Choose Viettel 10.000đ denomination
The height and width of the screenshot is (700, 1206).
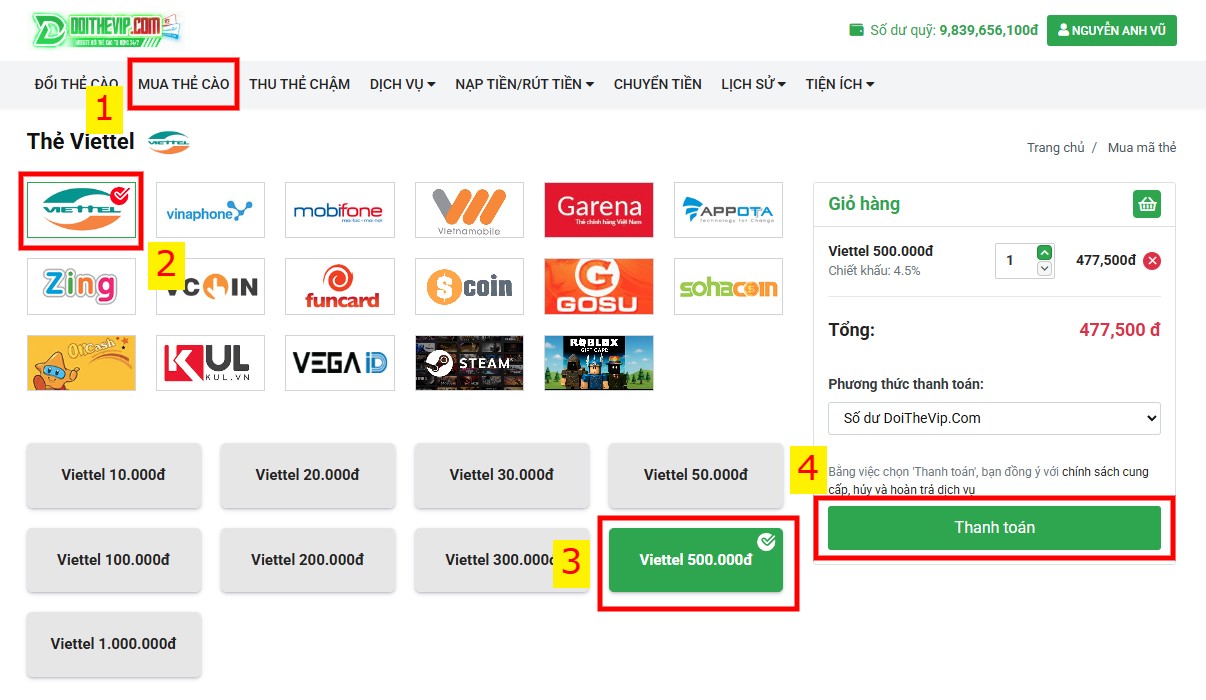[113, 475]
